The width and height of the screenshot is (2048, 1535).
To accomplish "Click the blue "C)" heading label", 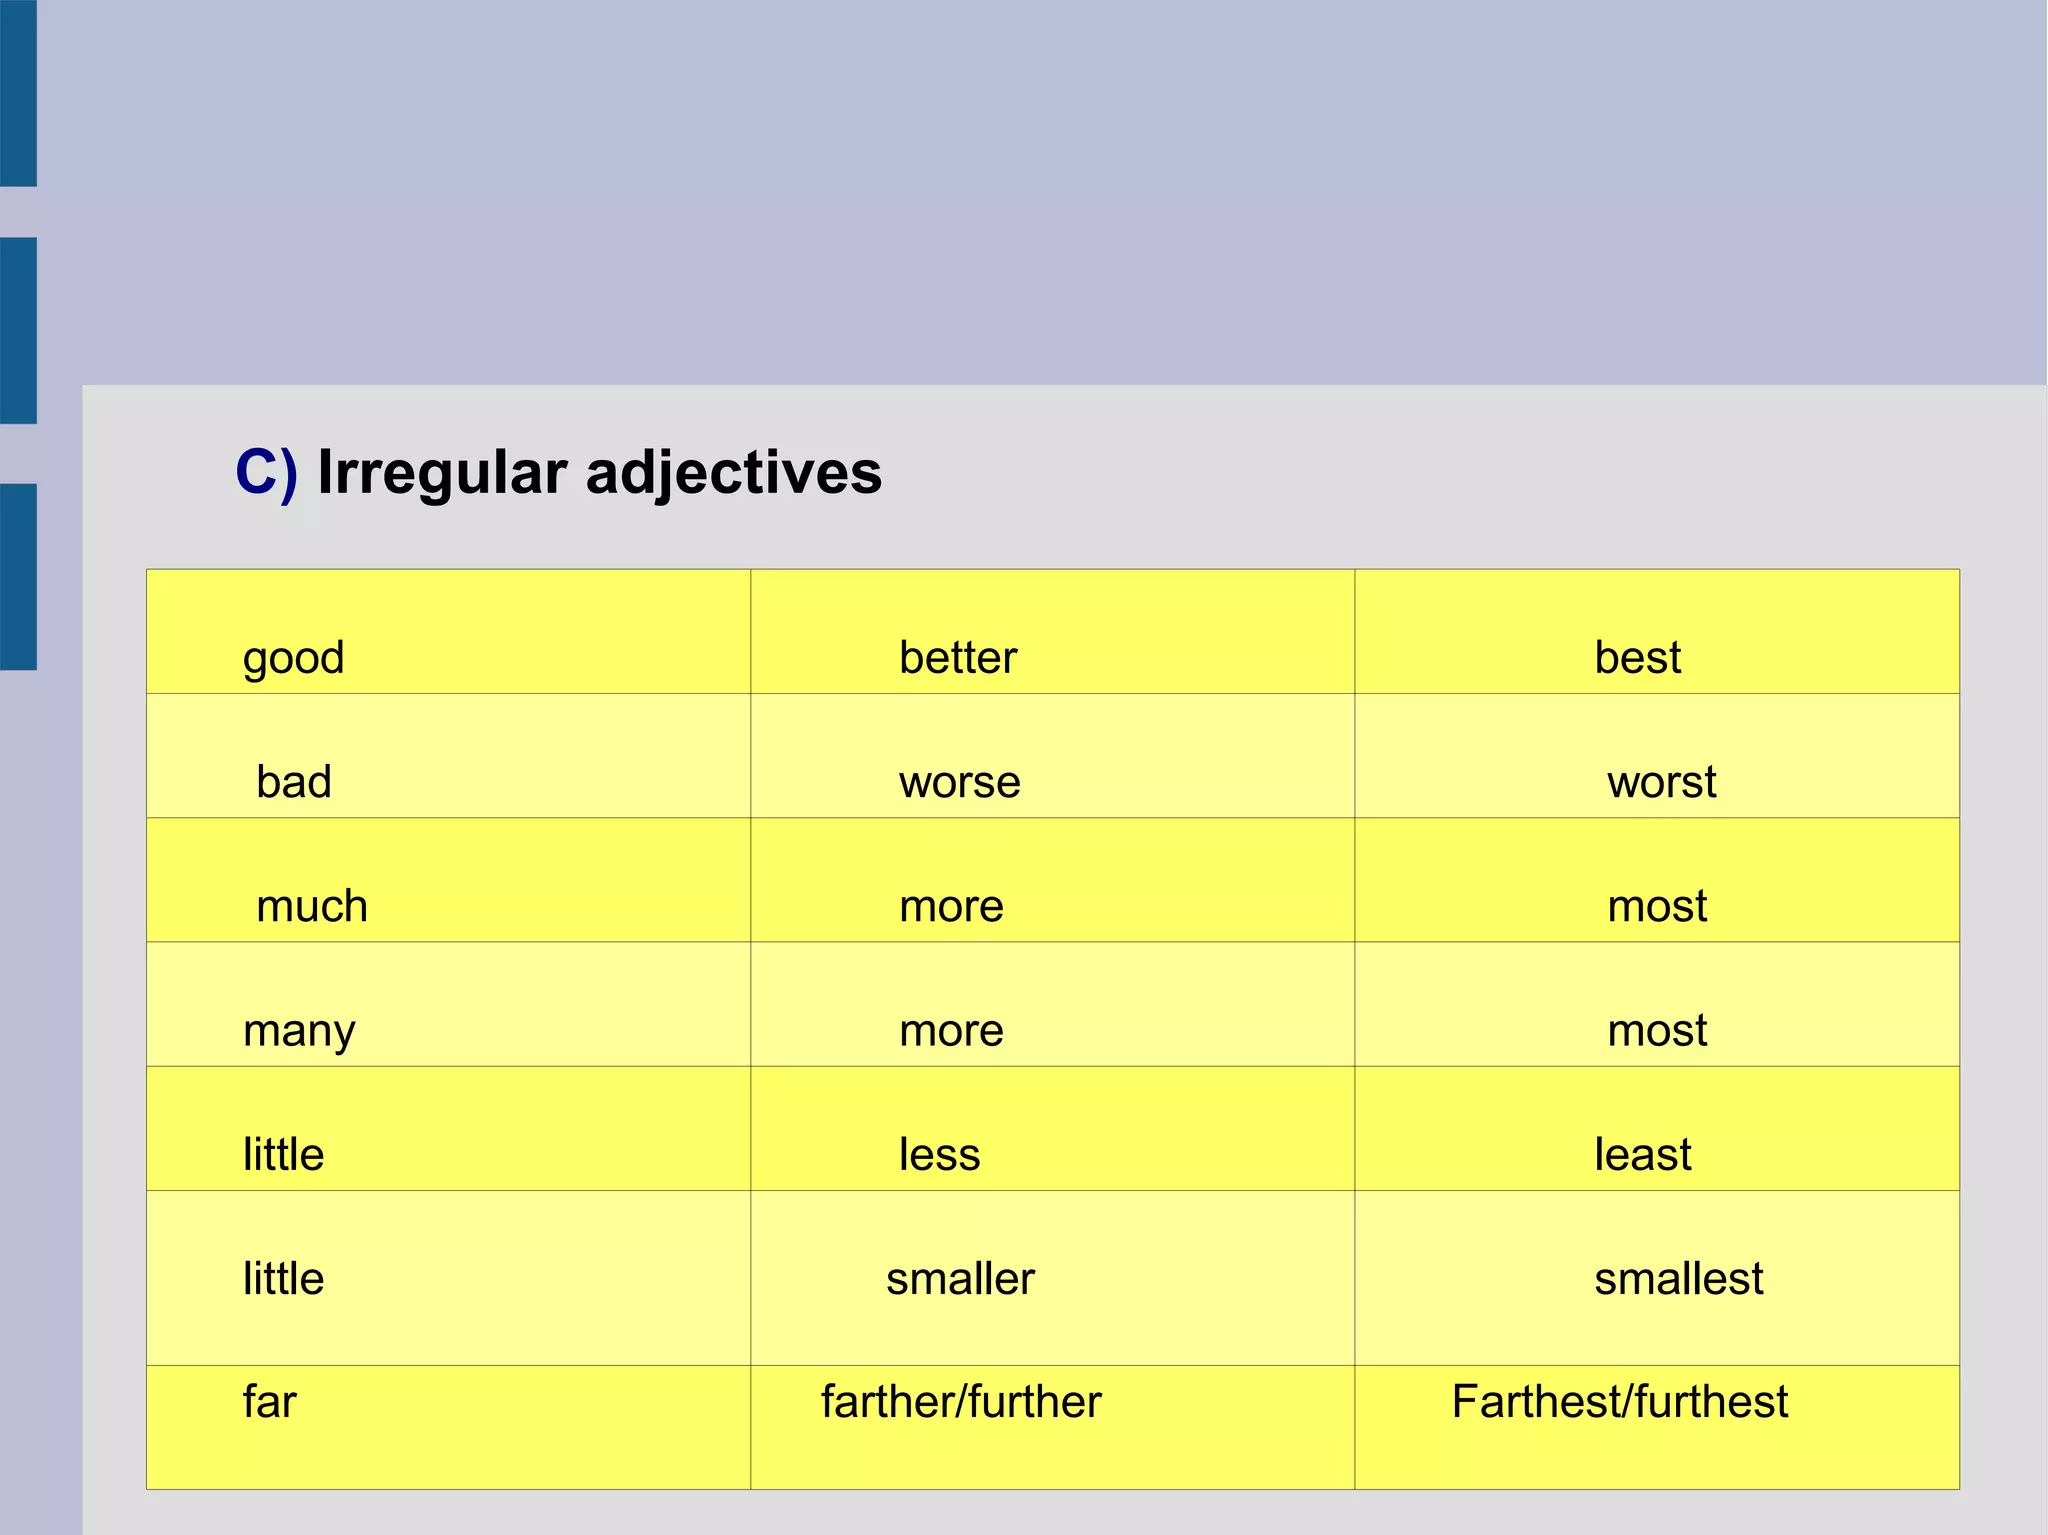I will point(266,472).
